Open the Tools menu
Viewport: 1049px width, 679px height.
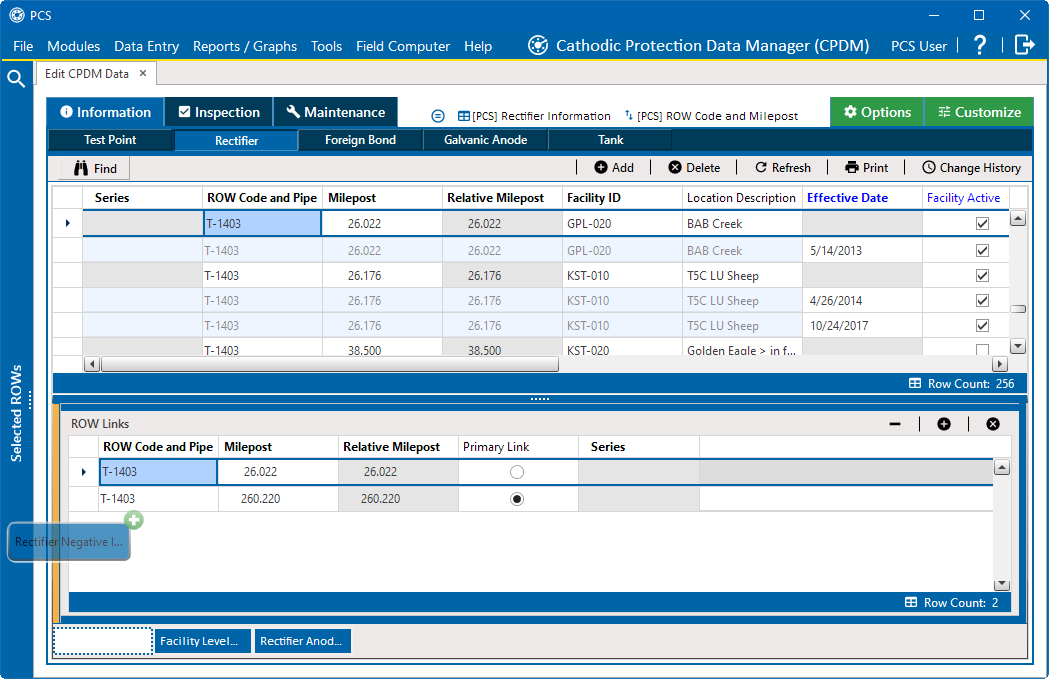coord(326,46)
